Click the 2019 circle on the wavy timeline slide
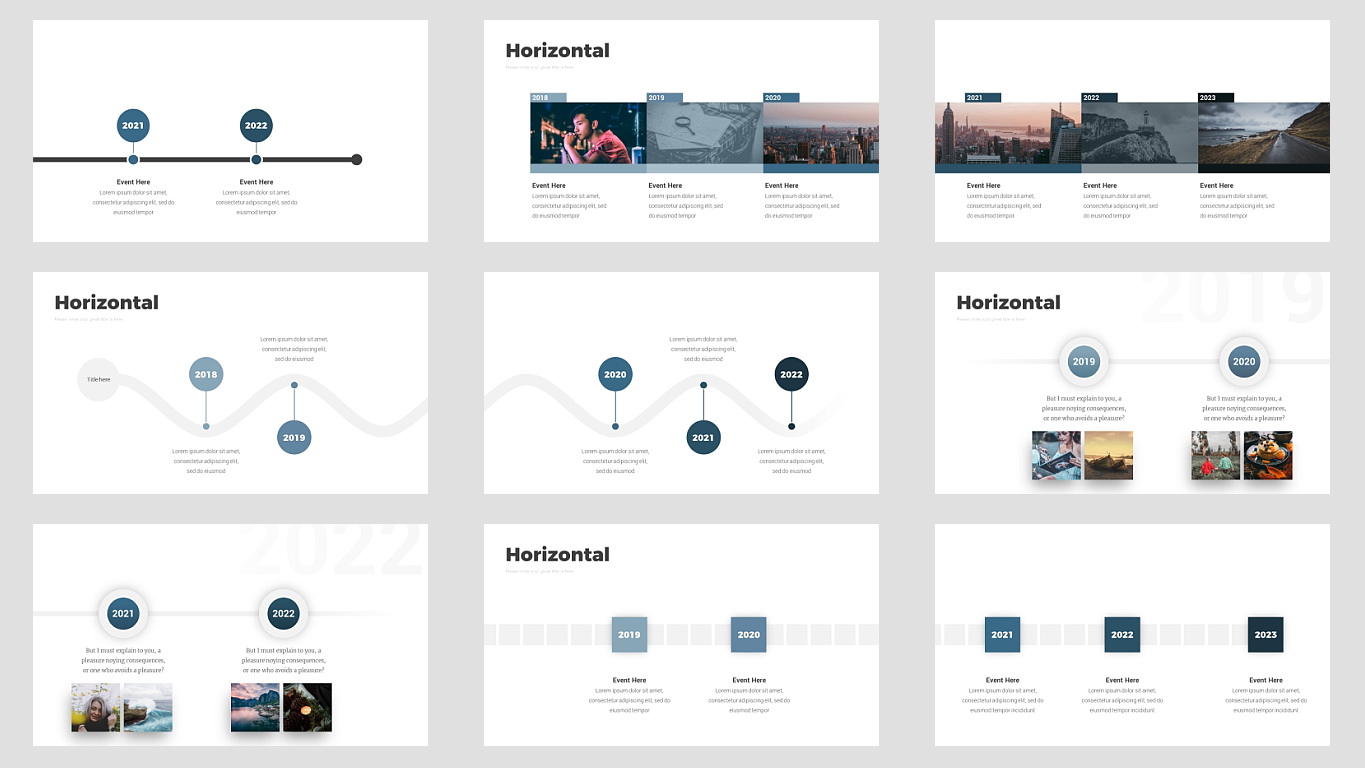This screenshot has width=1365, height=768. 295,437
